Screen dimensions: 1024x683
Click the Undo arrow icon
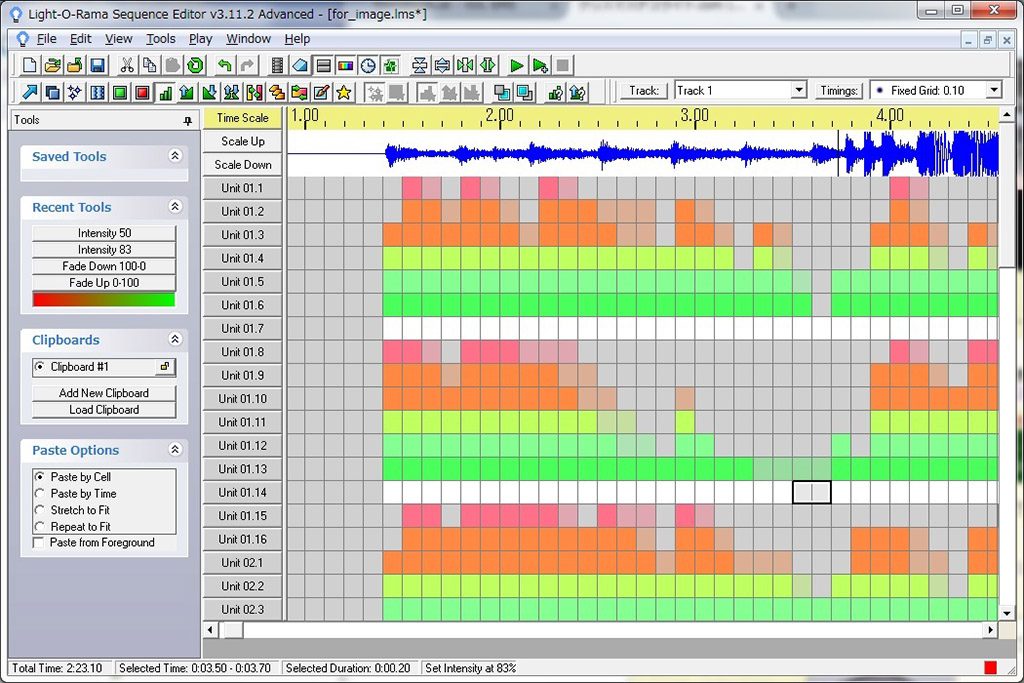click(224, 66)
